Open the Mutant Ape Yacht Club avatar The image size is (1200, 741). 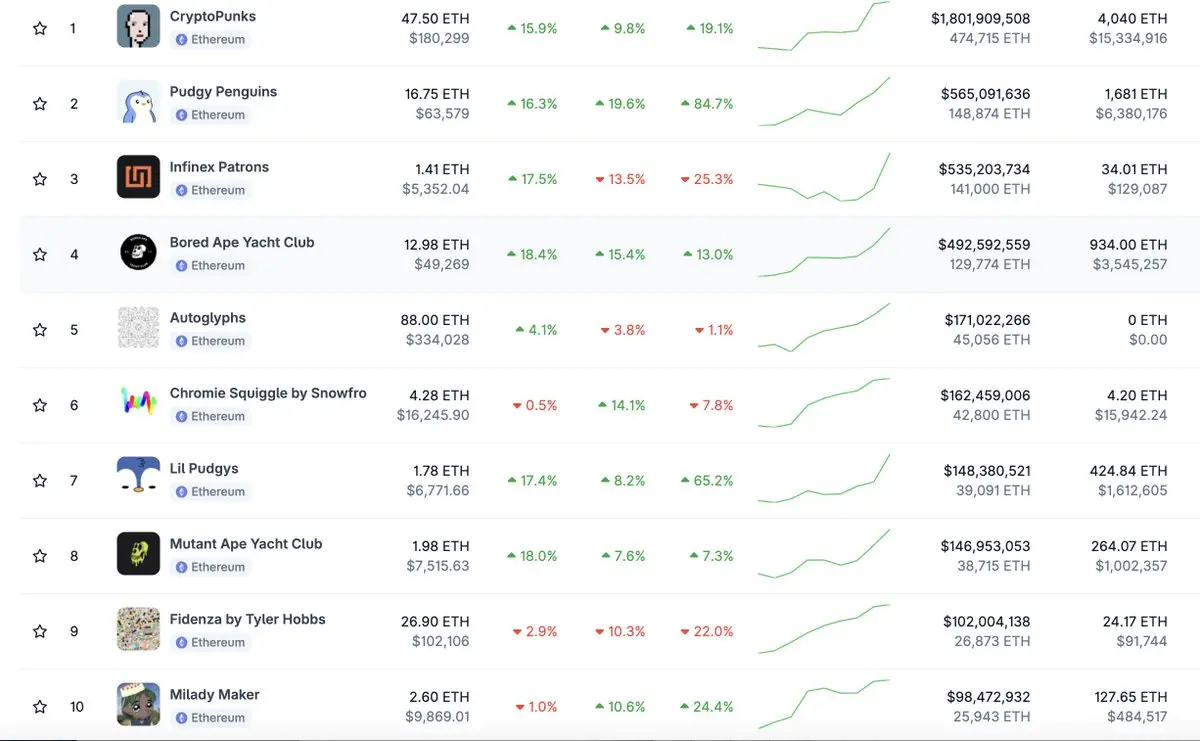(x=138, y=554)
